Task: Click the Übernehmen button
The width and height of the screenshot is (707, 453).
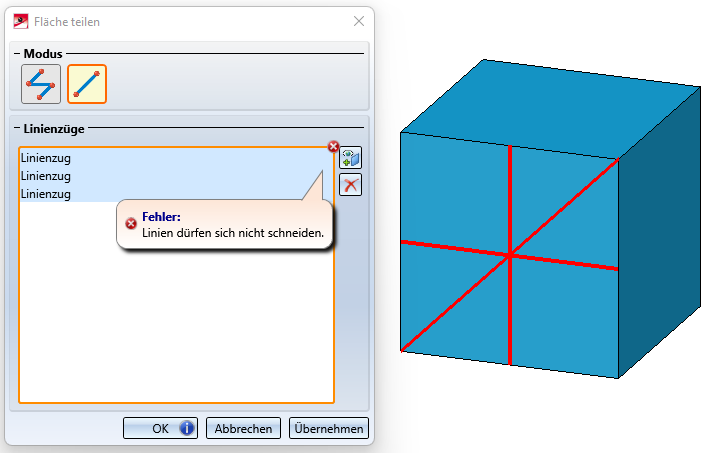Action: pos(329,428)
